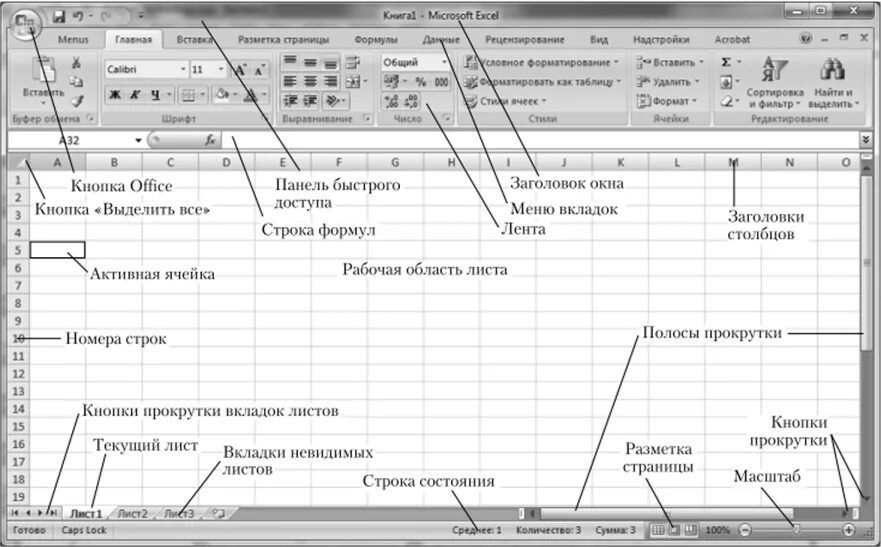Click the zoom slider handle in the status bar
The image size is (881, 547).
click(796, 530)
